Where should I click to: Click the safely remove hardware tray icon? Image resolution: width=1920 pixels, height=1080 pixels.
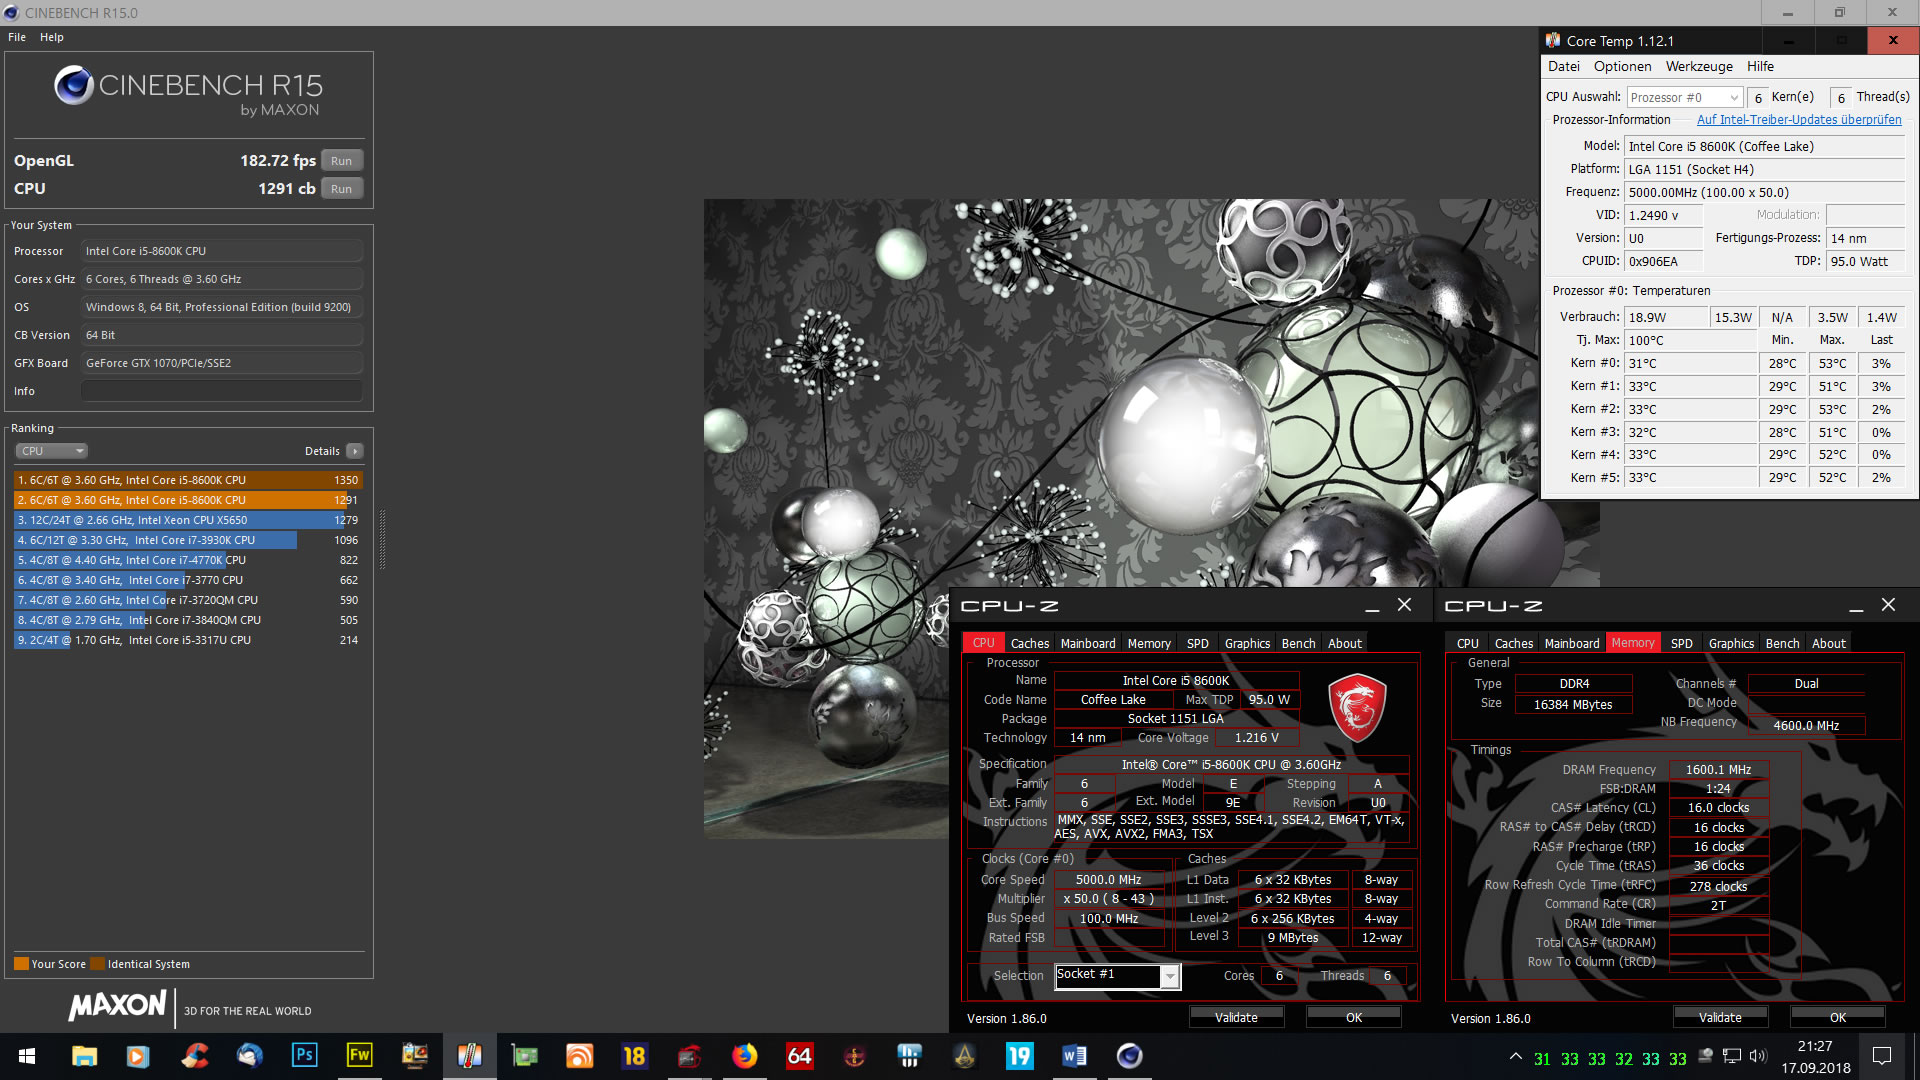tap(1706, 1056)
